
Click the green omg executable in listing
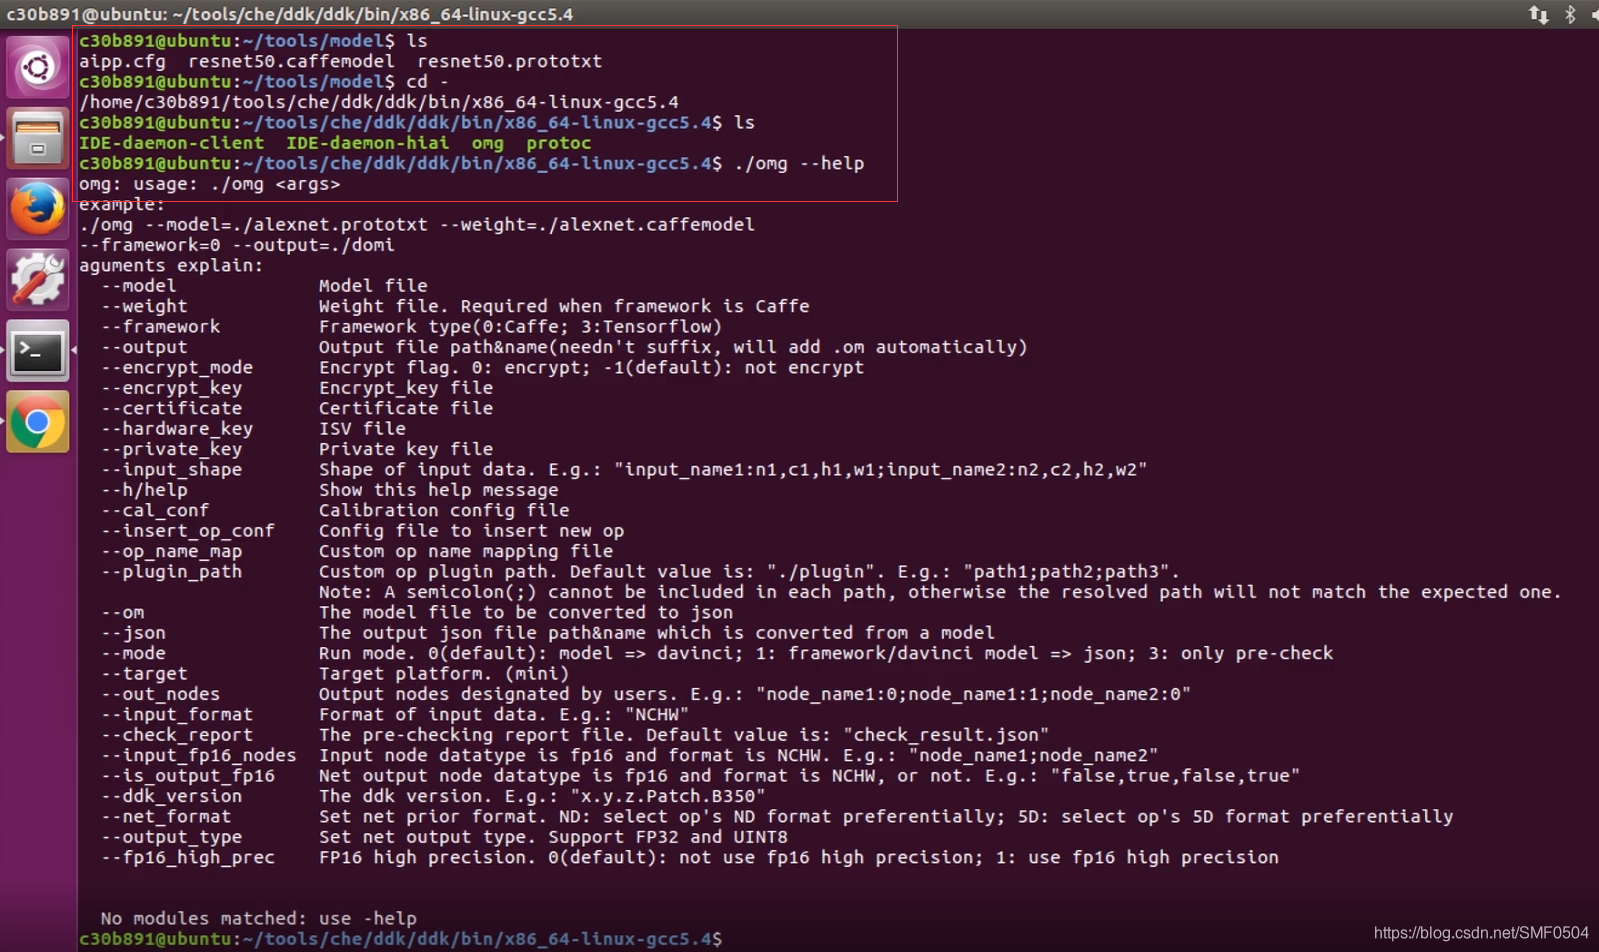click(488, 143)
